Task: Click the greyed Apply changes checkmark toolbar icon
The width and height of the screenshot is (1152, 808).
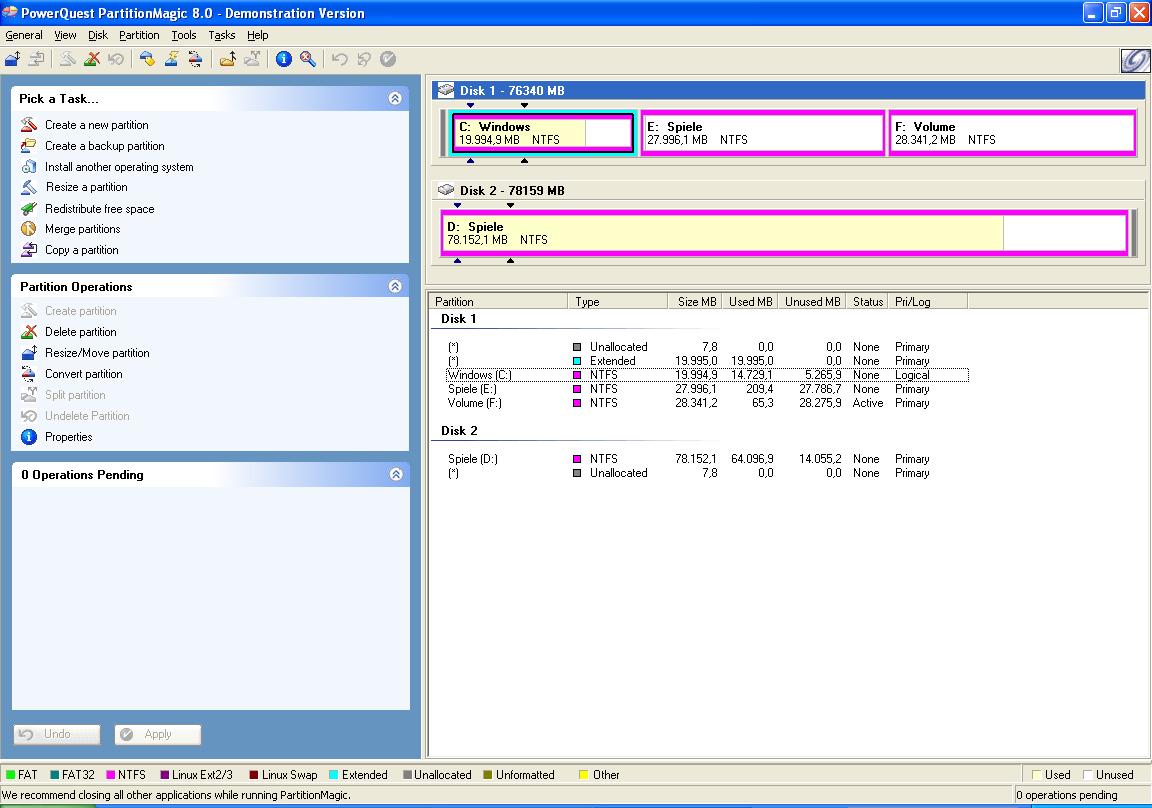Action: [388, 59]
